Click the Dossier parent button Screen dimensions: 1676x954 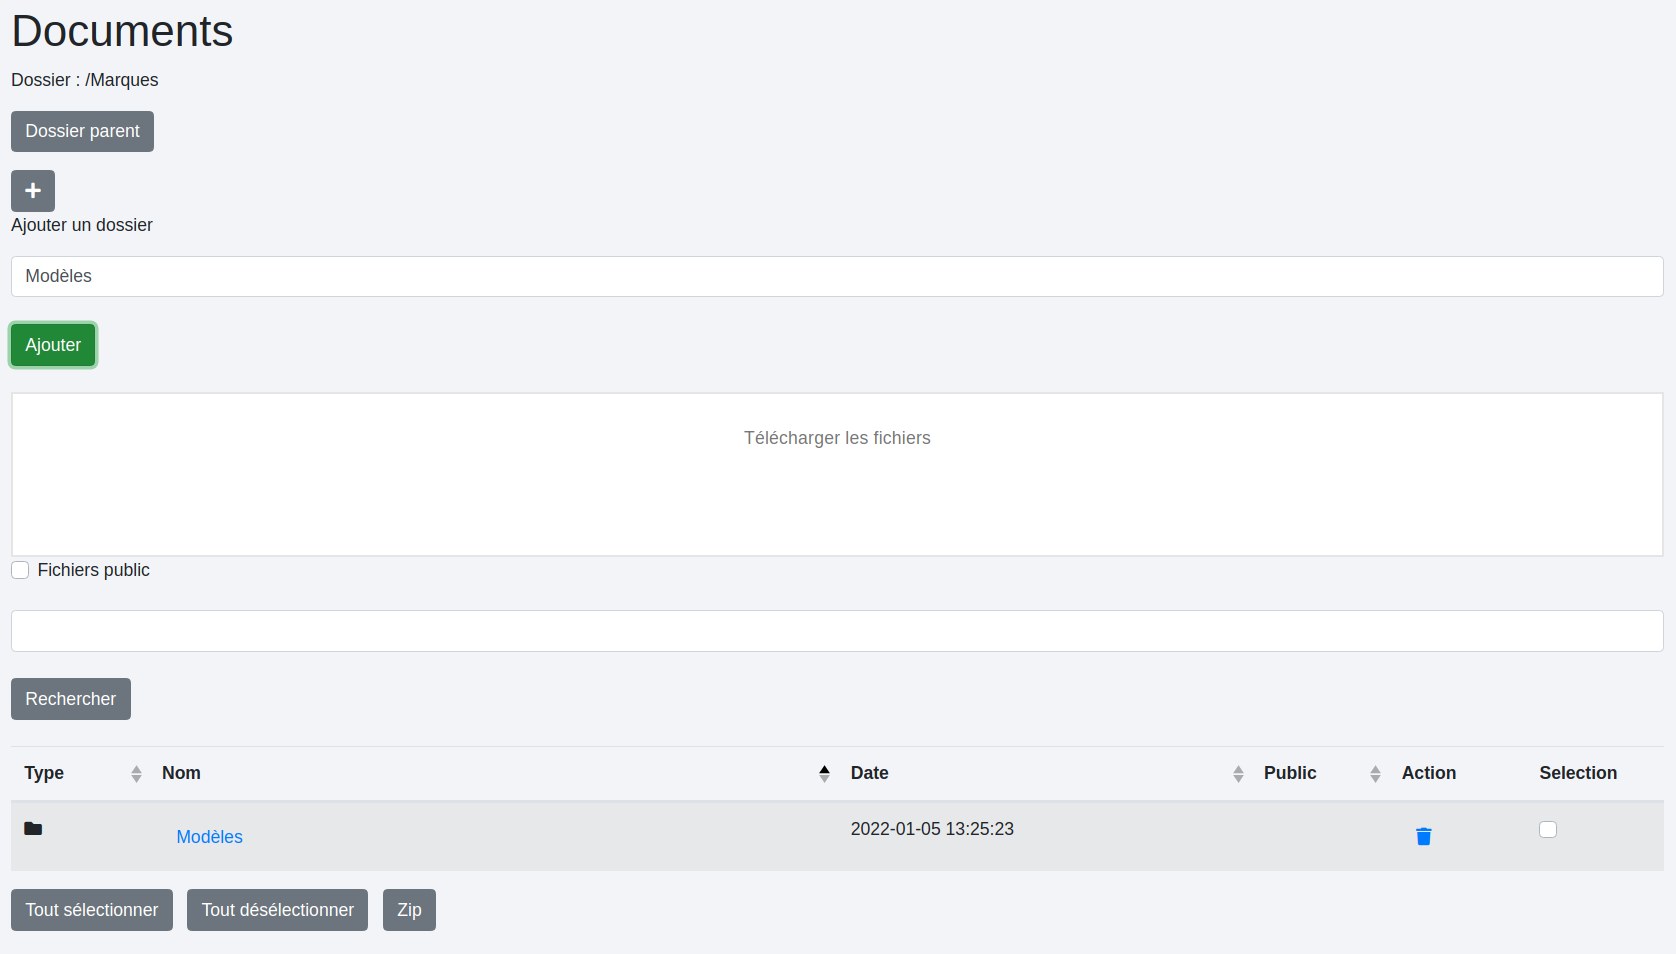click(x=82, y=131)
